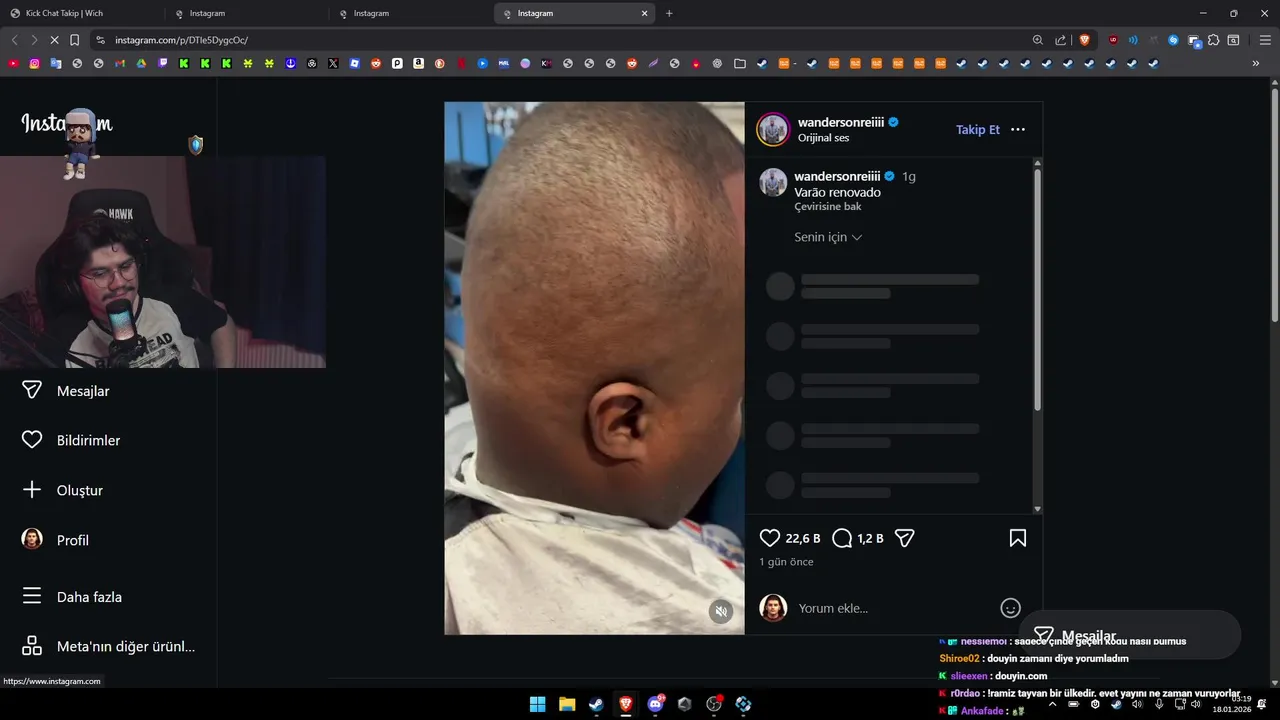Screen dimensions: 1280x720
Task: Click Takip Et to follow wandersonreiiii
Action: (x=978, y=130)
